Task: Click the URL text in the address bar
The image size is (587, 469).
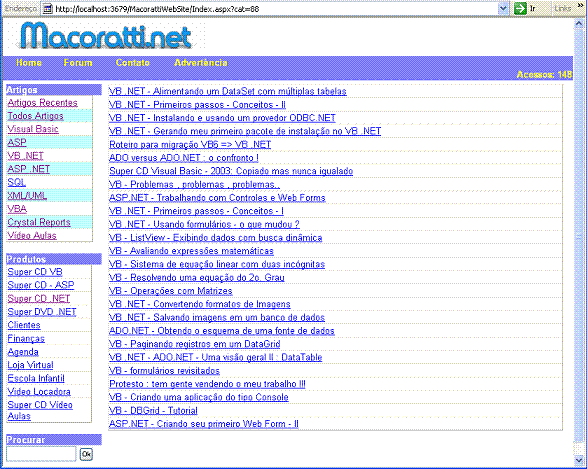Action: click(x=157, y=9)
